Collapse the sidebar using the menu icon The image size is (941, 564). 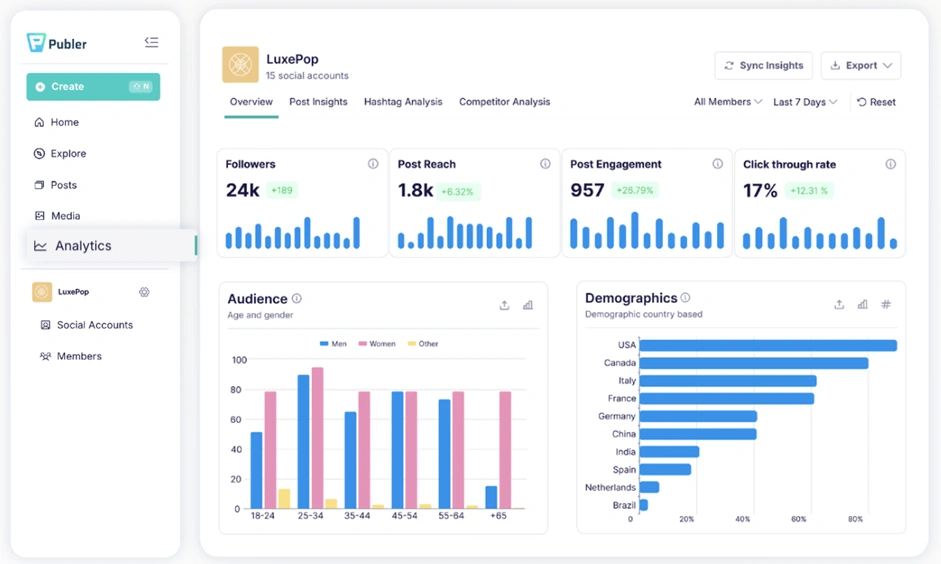tap(151, 42)
